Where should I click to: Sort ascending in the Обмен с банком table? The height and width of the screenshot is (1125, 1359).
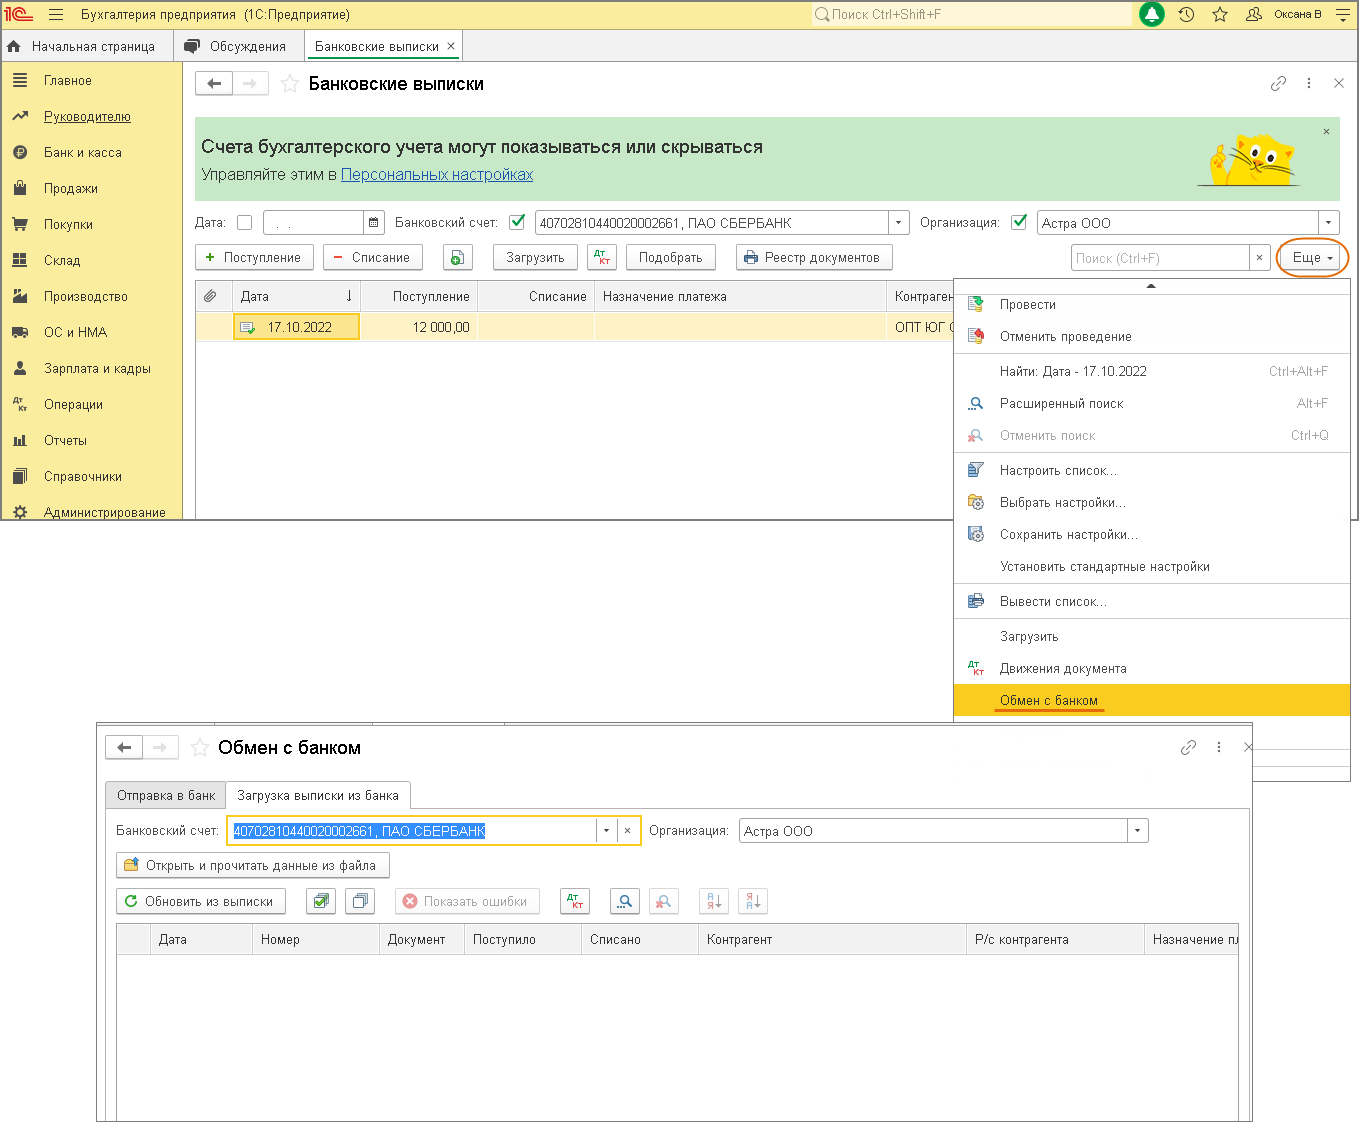714,901
